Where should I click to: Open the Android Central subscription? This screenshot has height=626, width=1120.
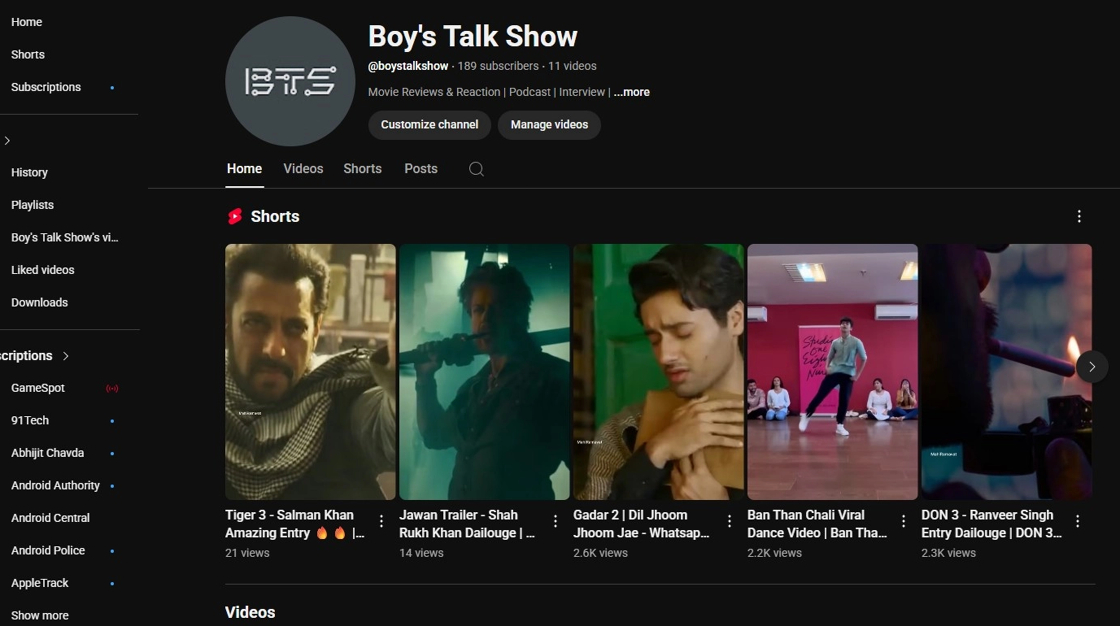click(x=50, y=518)
